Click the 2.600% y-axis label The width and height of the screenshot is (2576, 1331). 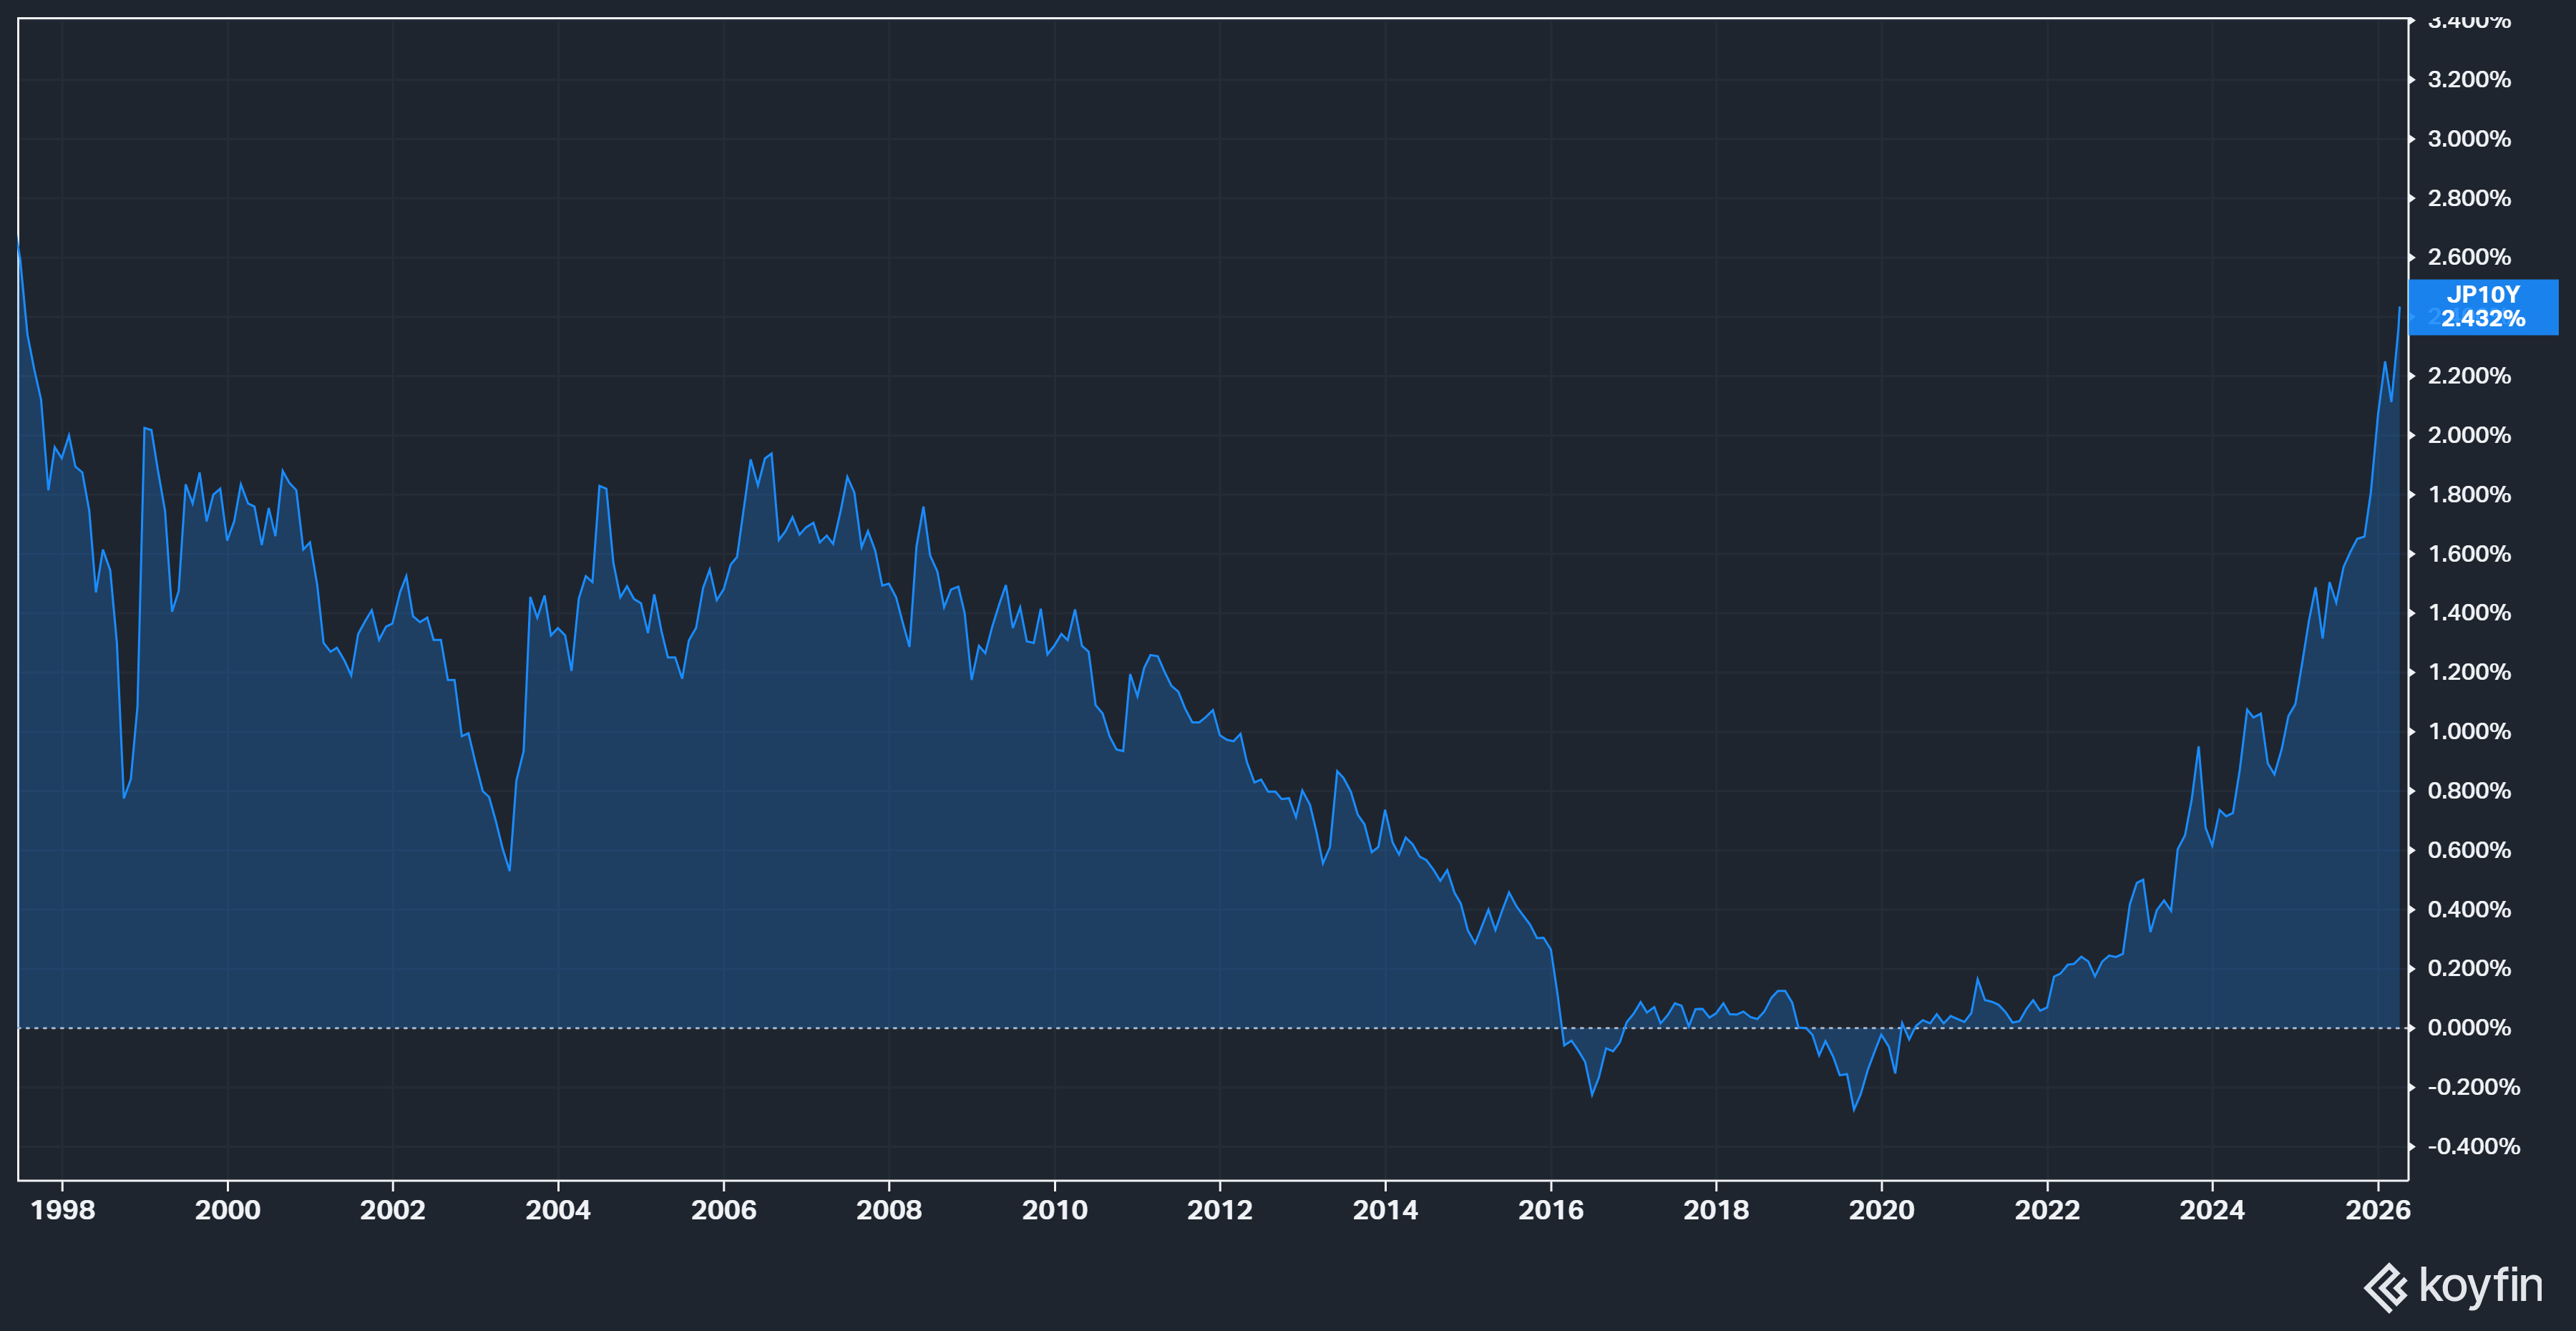tap(2469, 258)
